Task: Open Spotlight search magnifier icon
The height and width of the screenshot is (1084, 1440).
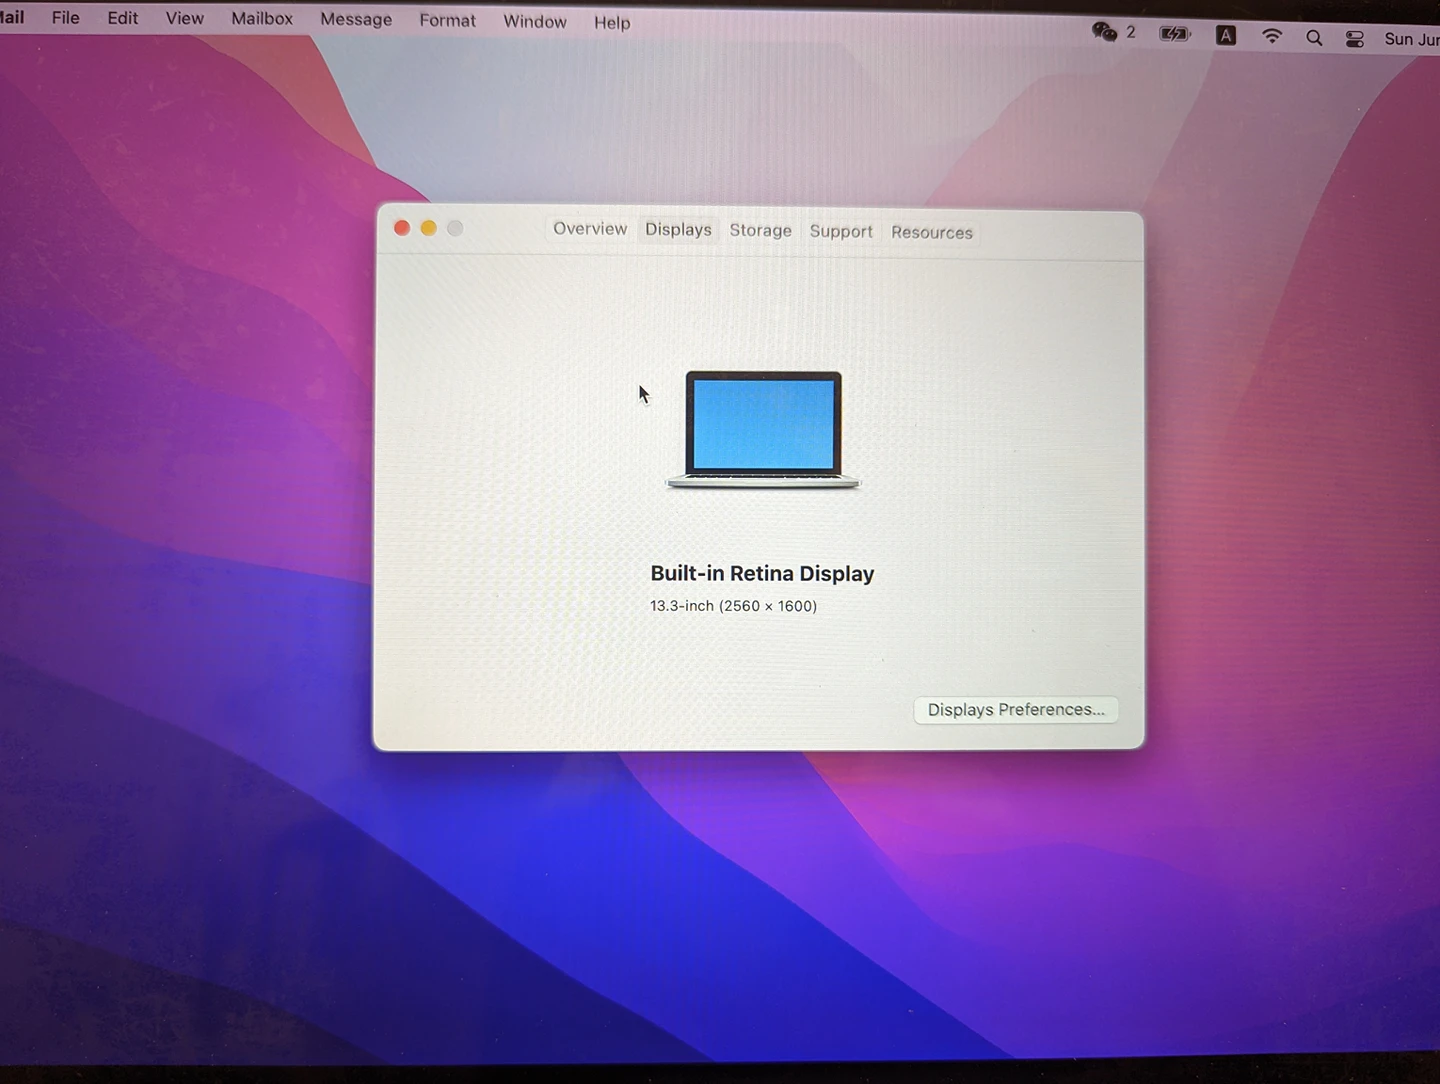Action: tap(1314, 38)
